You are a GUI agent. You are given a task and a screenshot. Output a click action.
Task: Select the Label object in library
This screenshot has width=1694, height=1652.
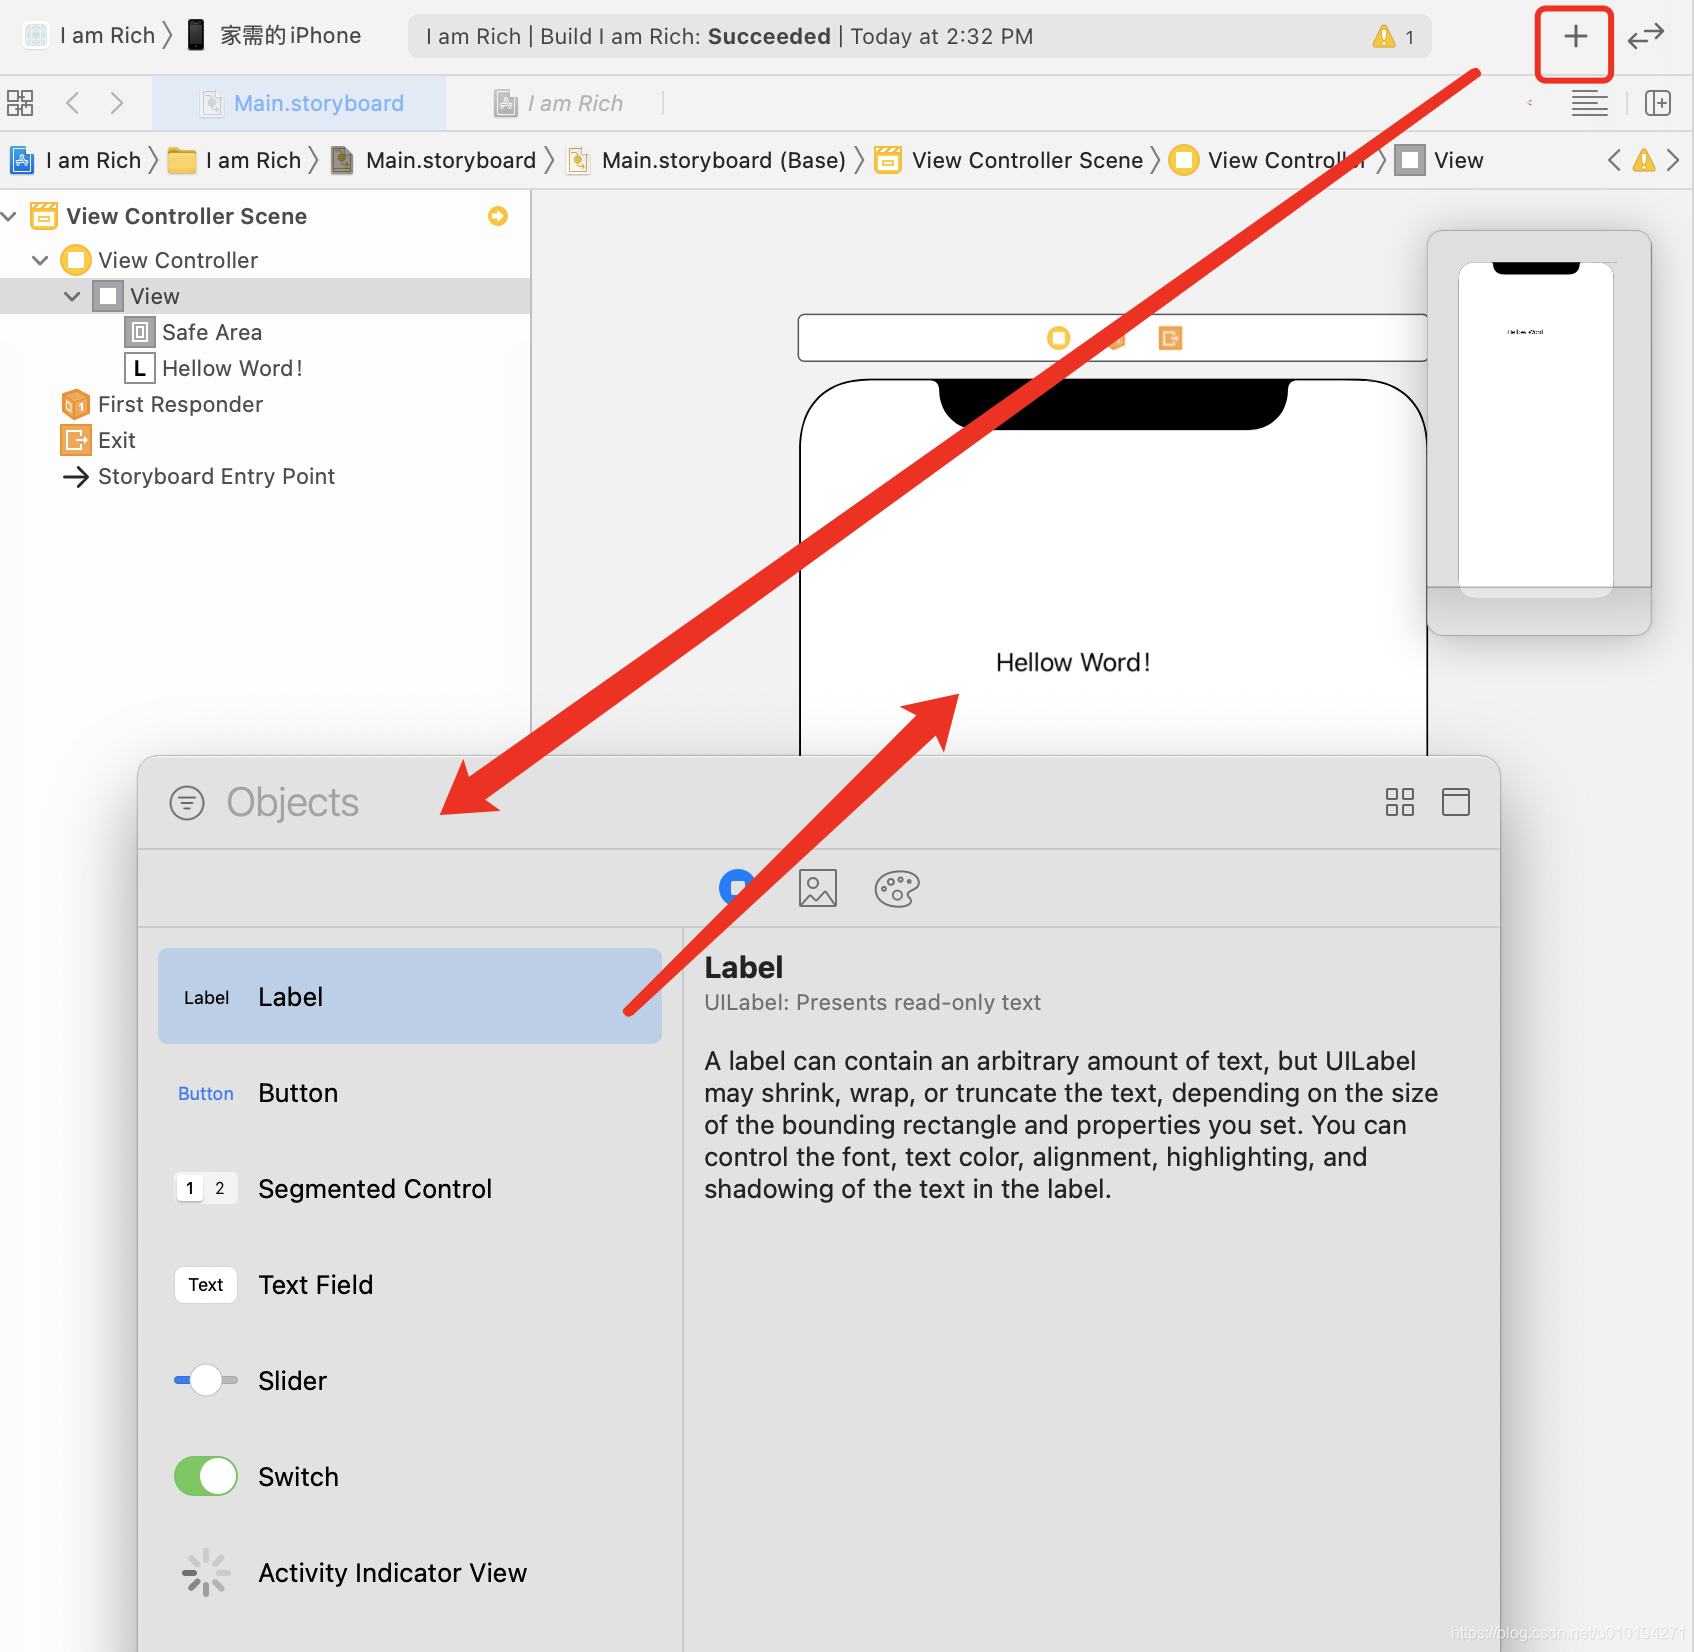tap(410, 996)
